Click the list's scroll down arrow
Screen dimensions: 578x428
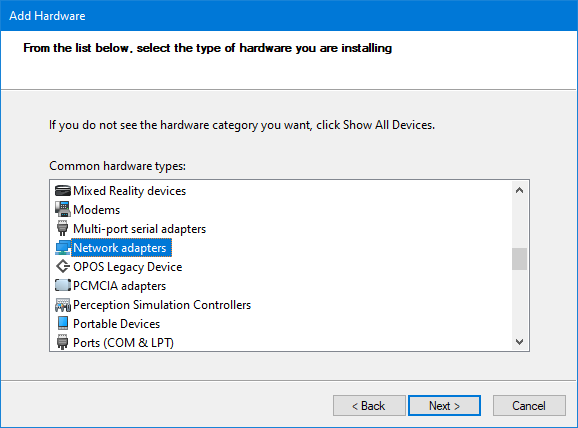519,342
